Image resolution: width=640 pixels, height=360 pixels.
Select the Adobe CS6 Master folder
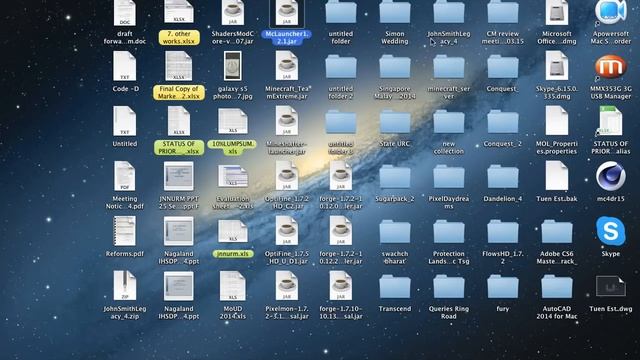(557, 232)
